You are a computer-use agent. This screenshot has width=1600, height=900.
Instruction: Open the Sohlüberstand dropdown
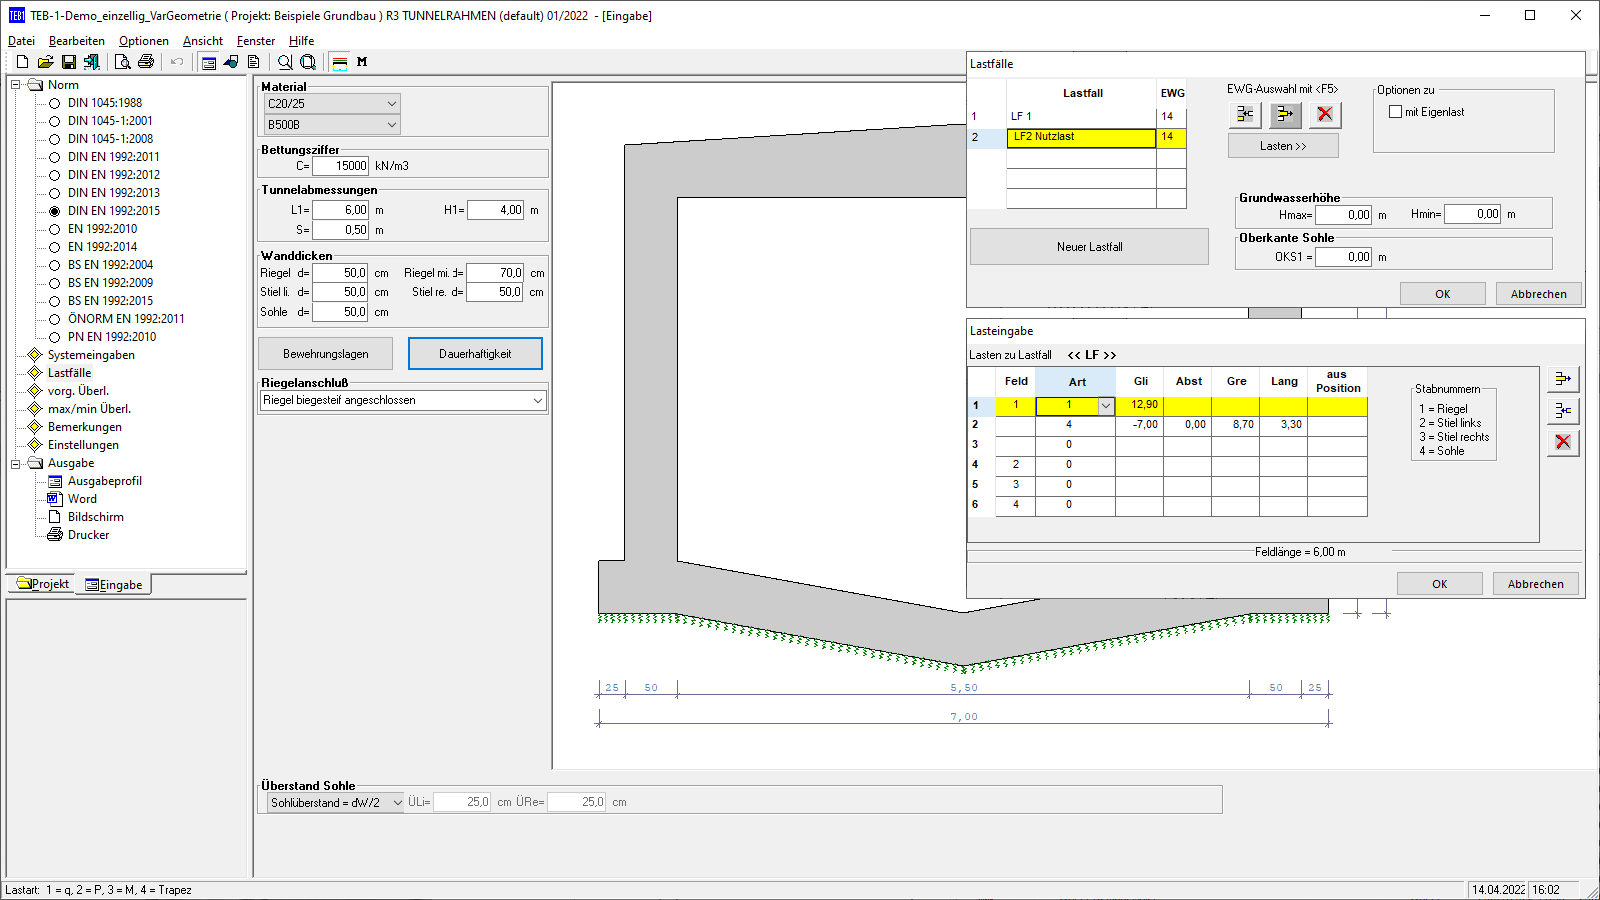[335, 802]
